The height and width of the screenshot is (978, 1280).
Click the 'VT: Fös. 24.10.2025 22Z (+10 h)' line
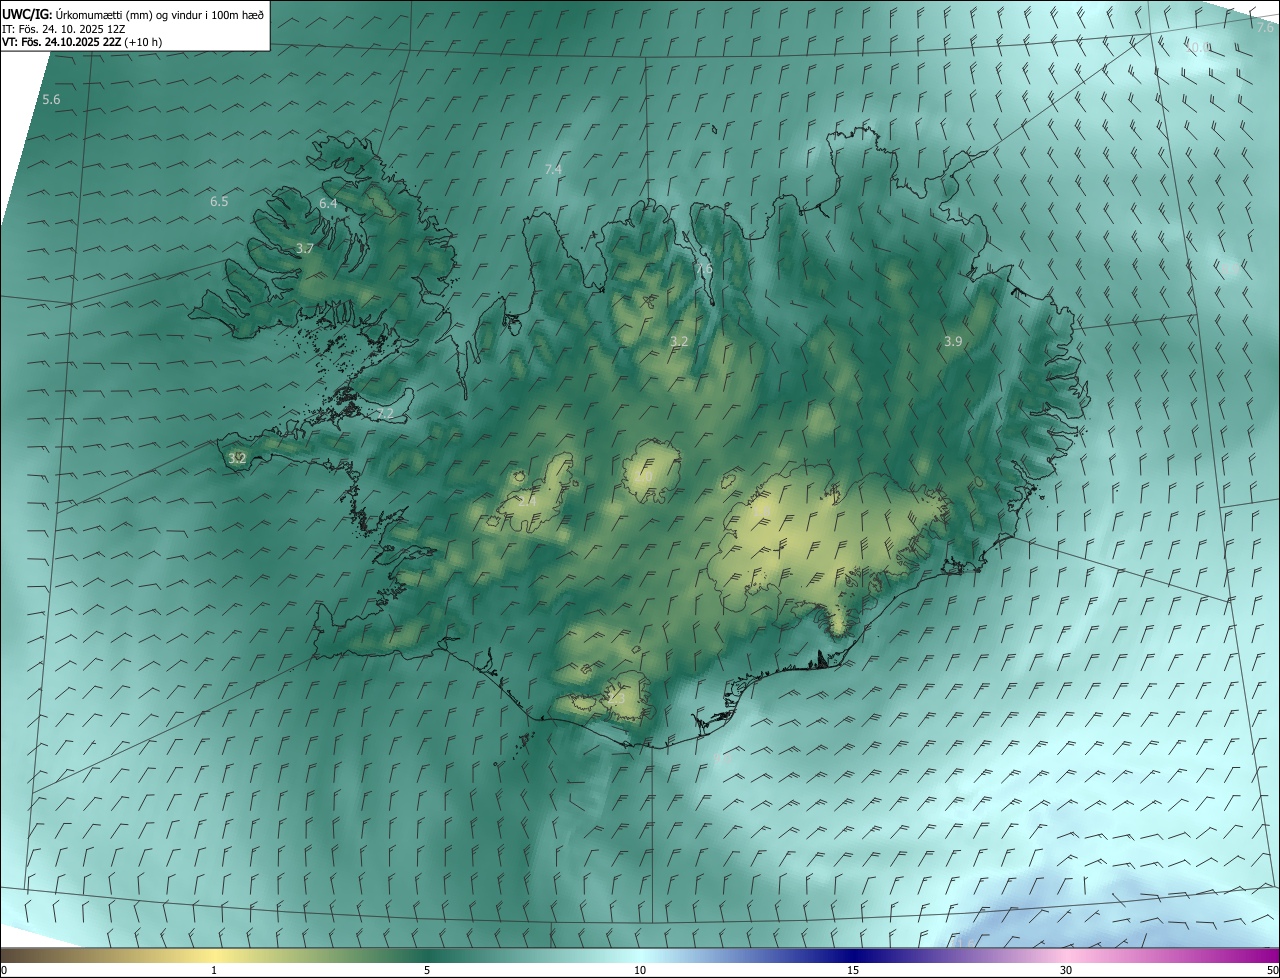tap(82, 42)
